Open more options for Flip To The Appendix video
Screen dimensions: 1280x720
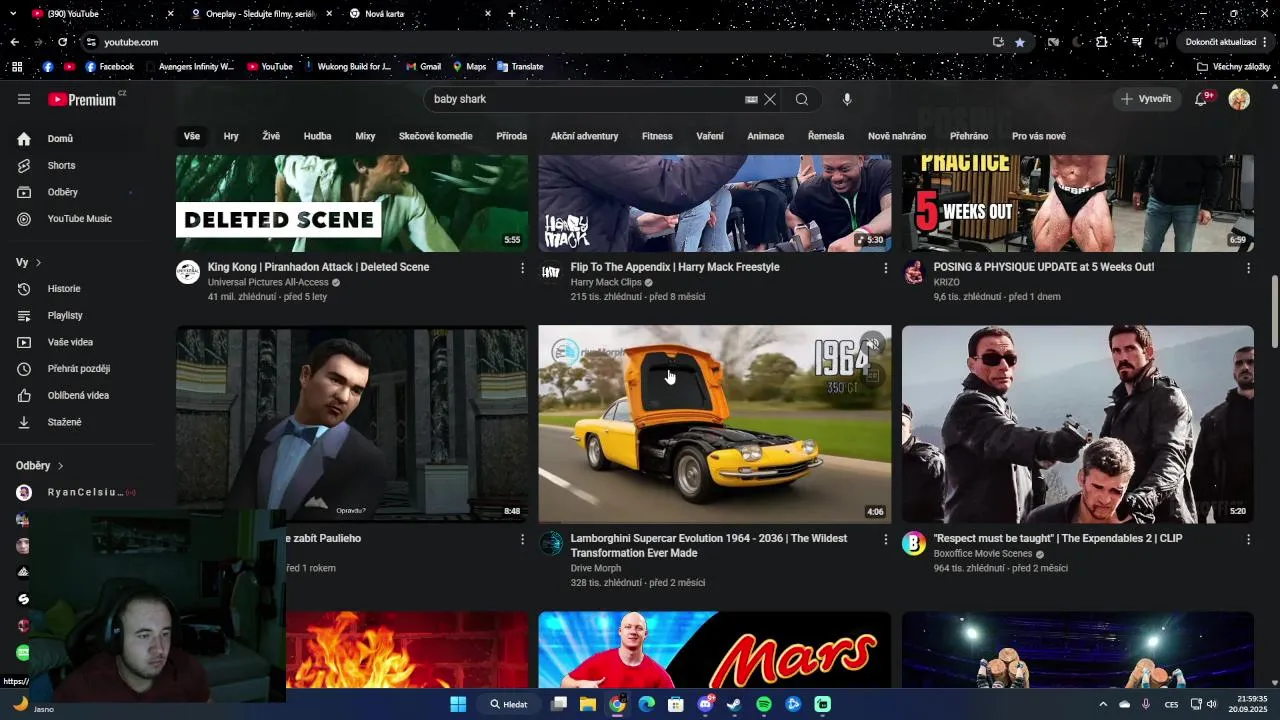pyautogui.click(x=885, y=268)
